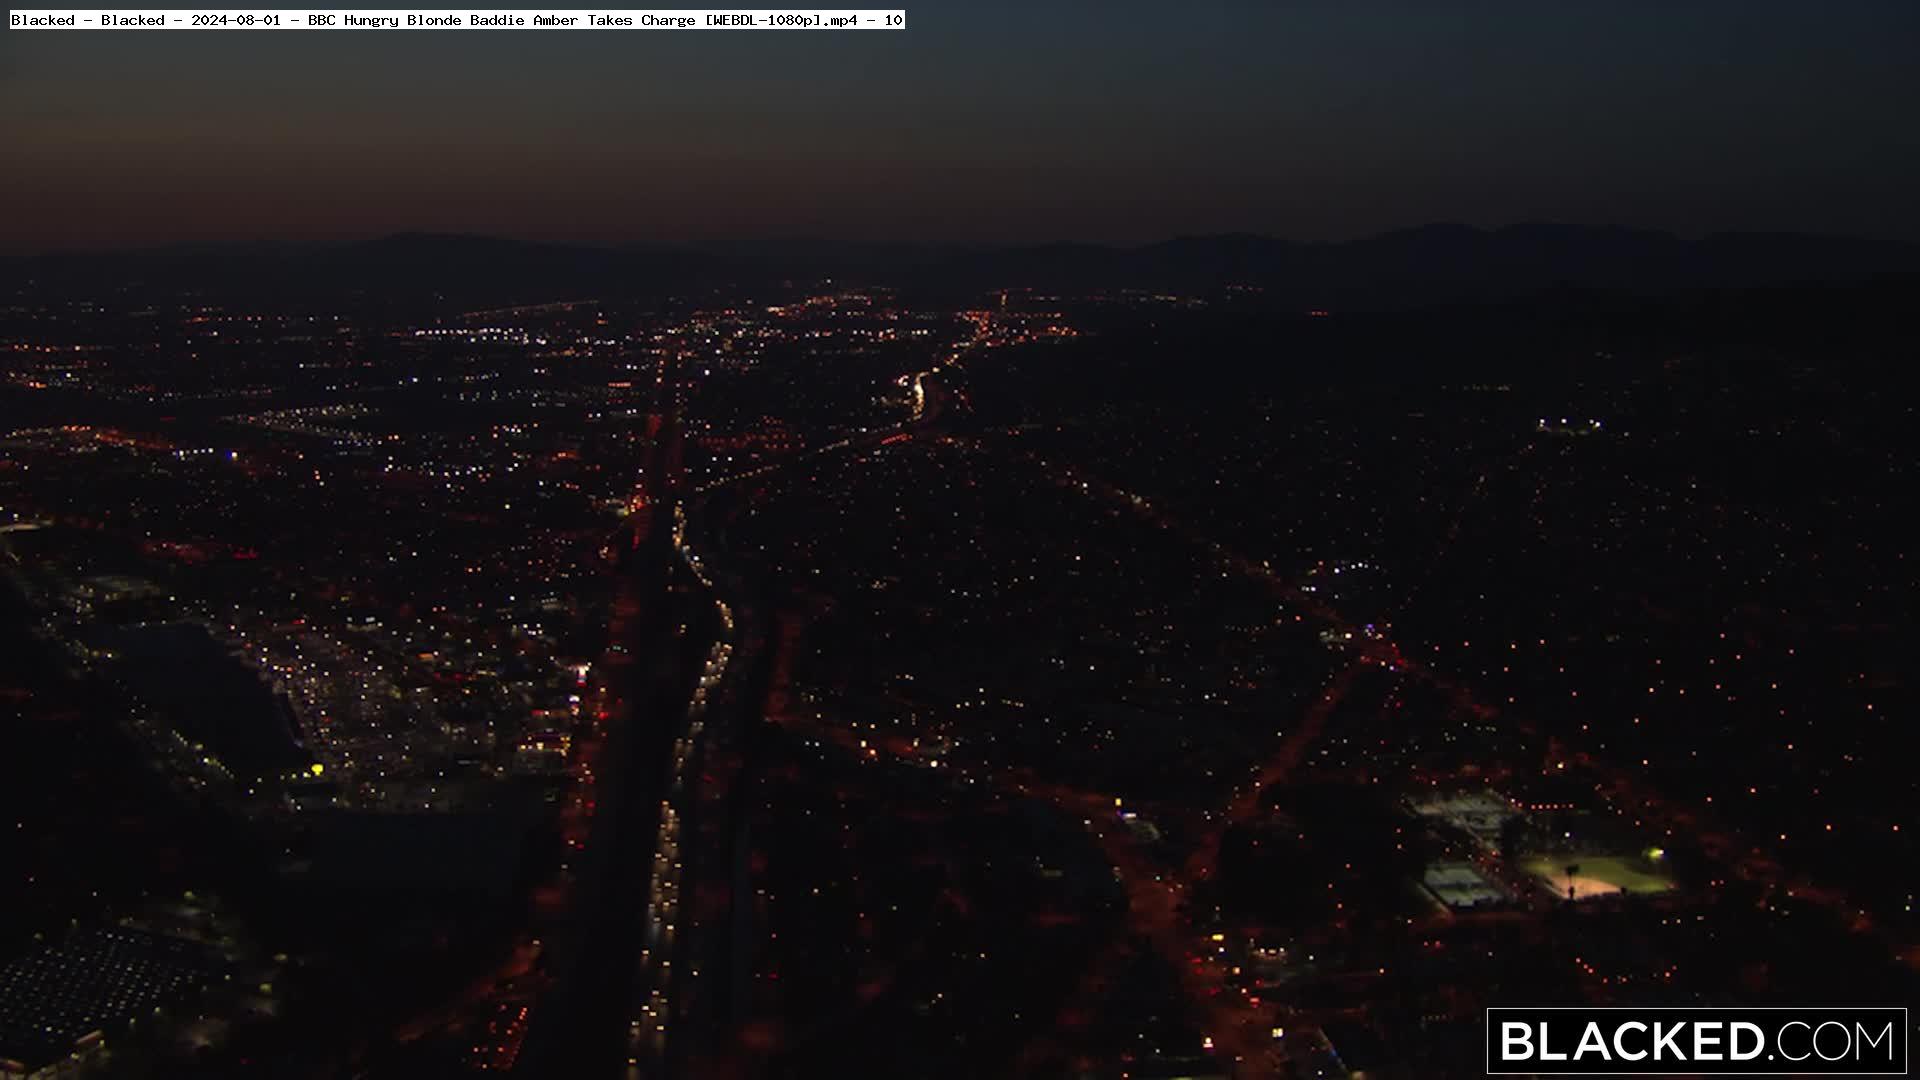Click the curving bright road near the horizon

click(918, 390)
